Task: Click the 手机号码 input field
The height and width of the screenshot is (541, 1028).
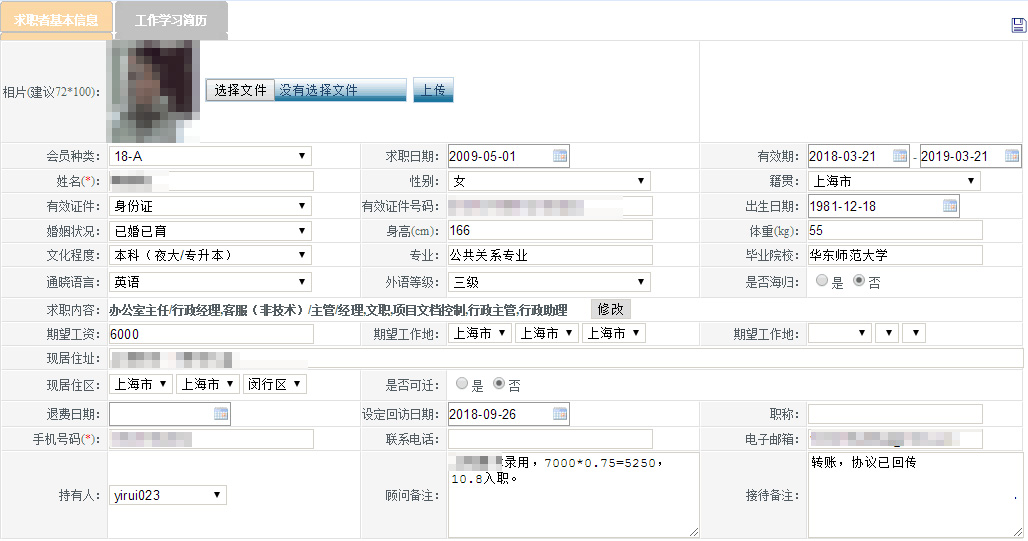Action: (211, 439)
